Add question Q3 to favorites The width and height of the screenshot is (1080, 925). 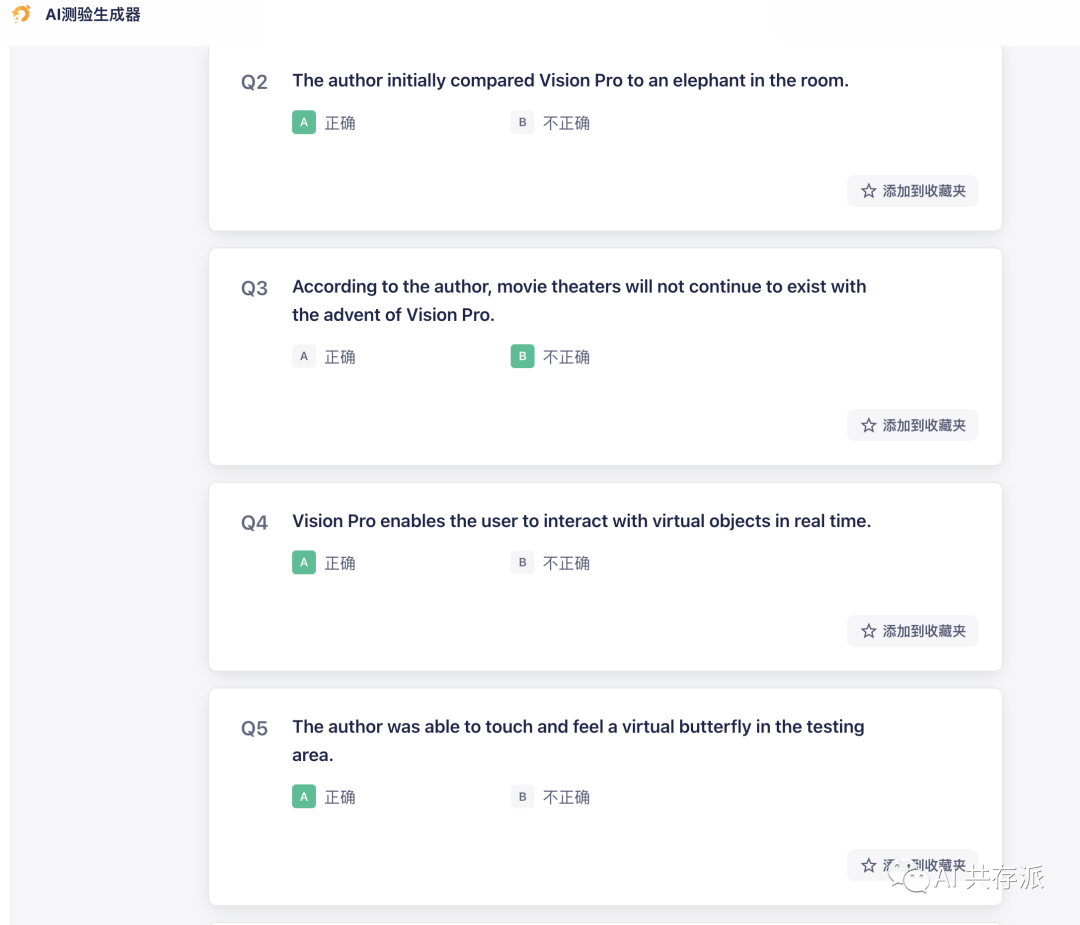(x=912, y=425)
